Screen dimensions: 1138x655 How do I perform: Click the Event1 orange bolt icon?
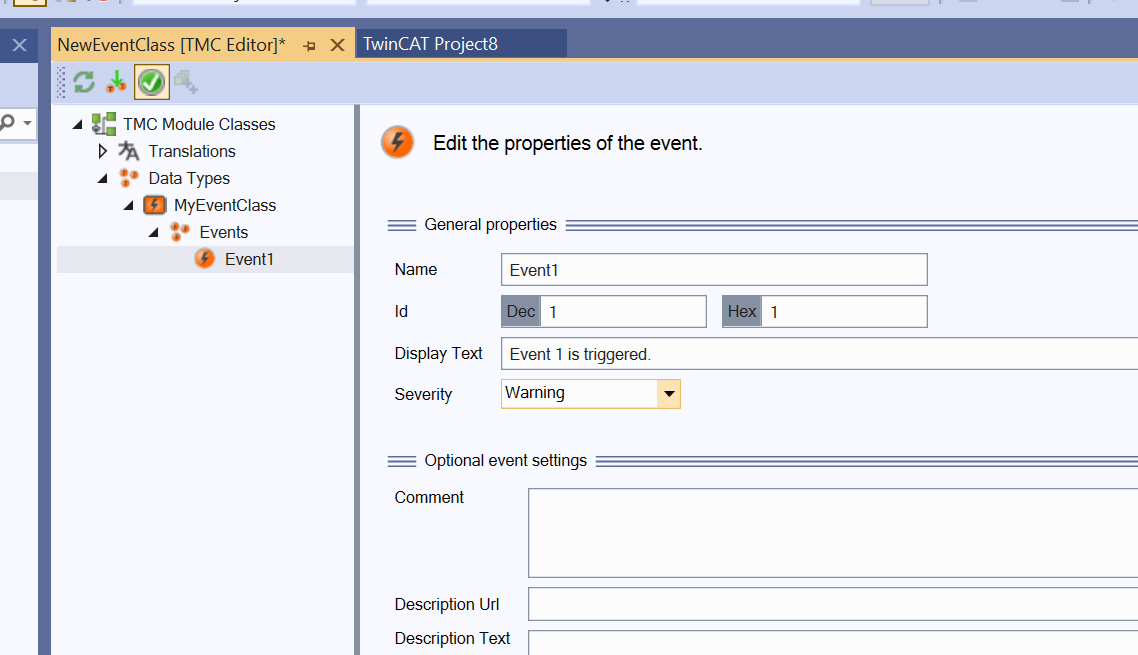(205, 259)
